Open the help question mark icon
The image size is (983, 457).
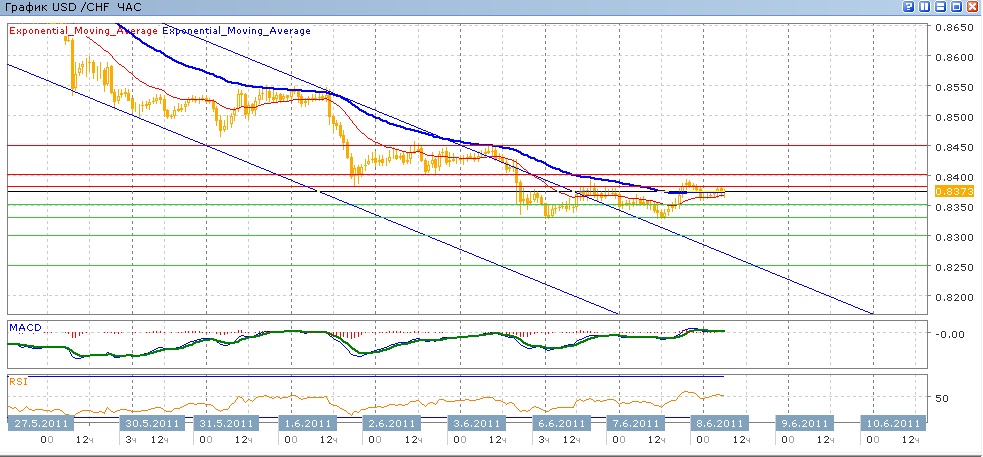click(x=909, y=7)
